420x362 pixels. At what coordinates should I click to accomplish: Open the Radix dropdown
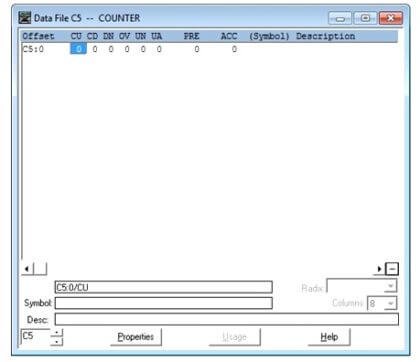[390, 286]
